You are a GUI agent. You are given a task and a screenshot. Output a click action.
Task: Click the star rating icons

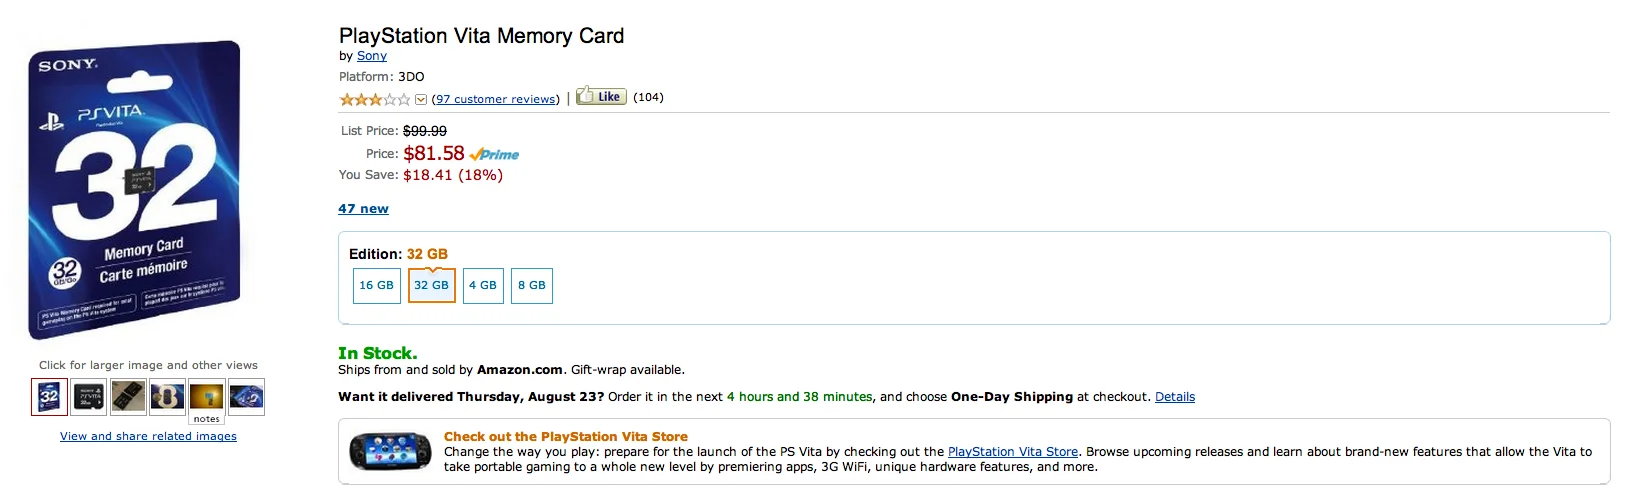375,99
